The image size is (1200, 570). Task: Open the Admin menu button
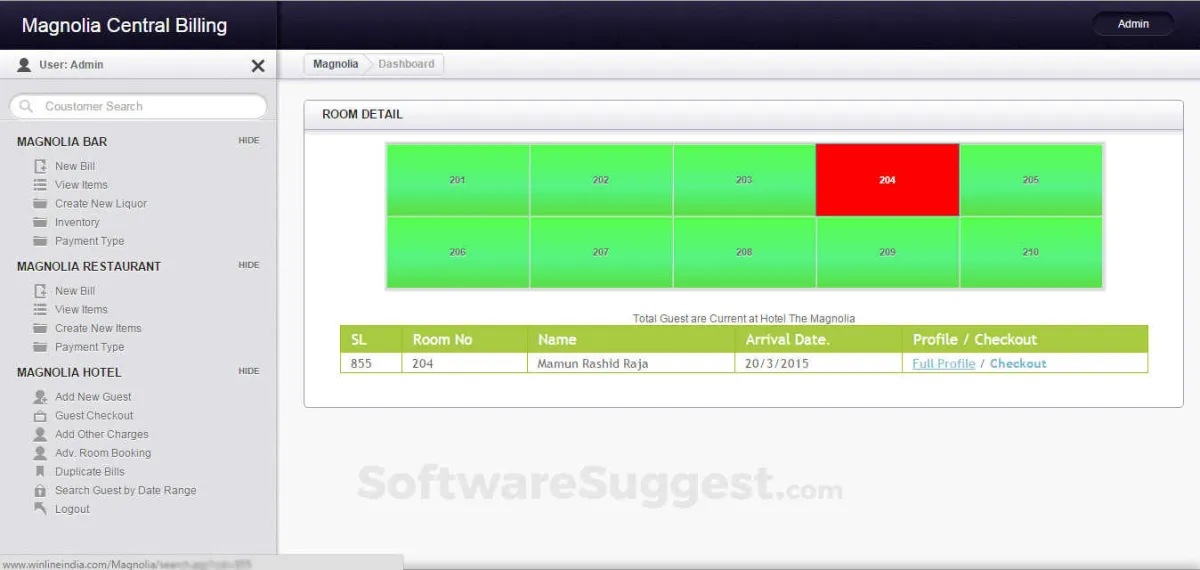click(x=1133, y=24)
